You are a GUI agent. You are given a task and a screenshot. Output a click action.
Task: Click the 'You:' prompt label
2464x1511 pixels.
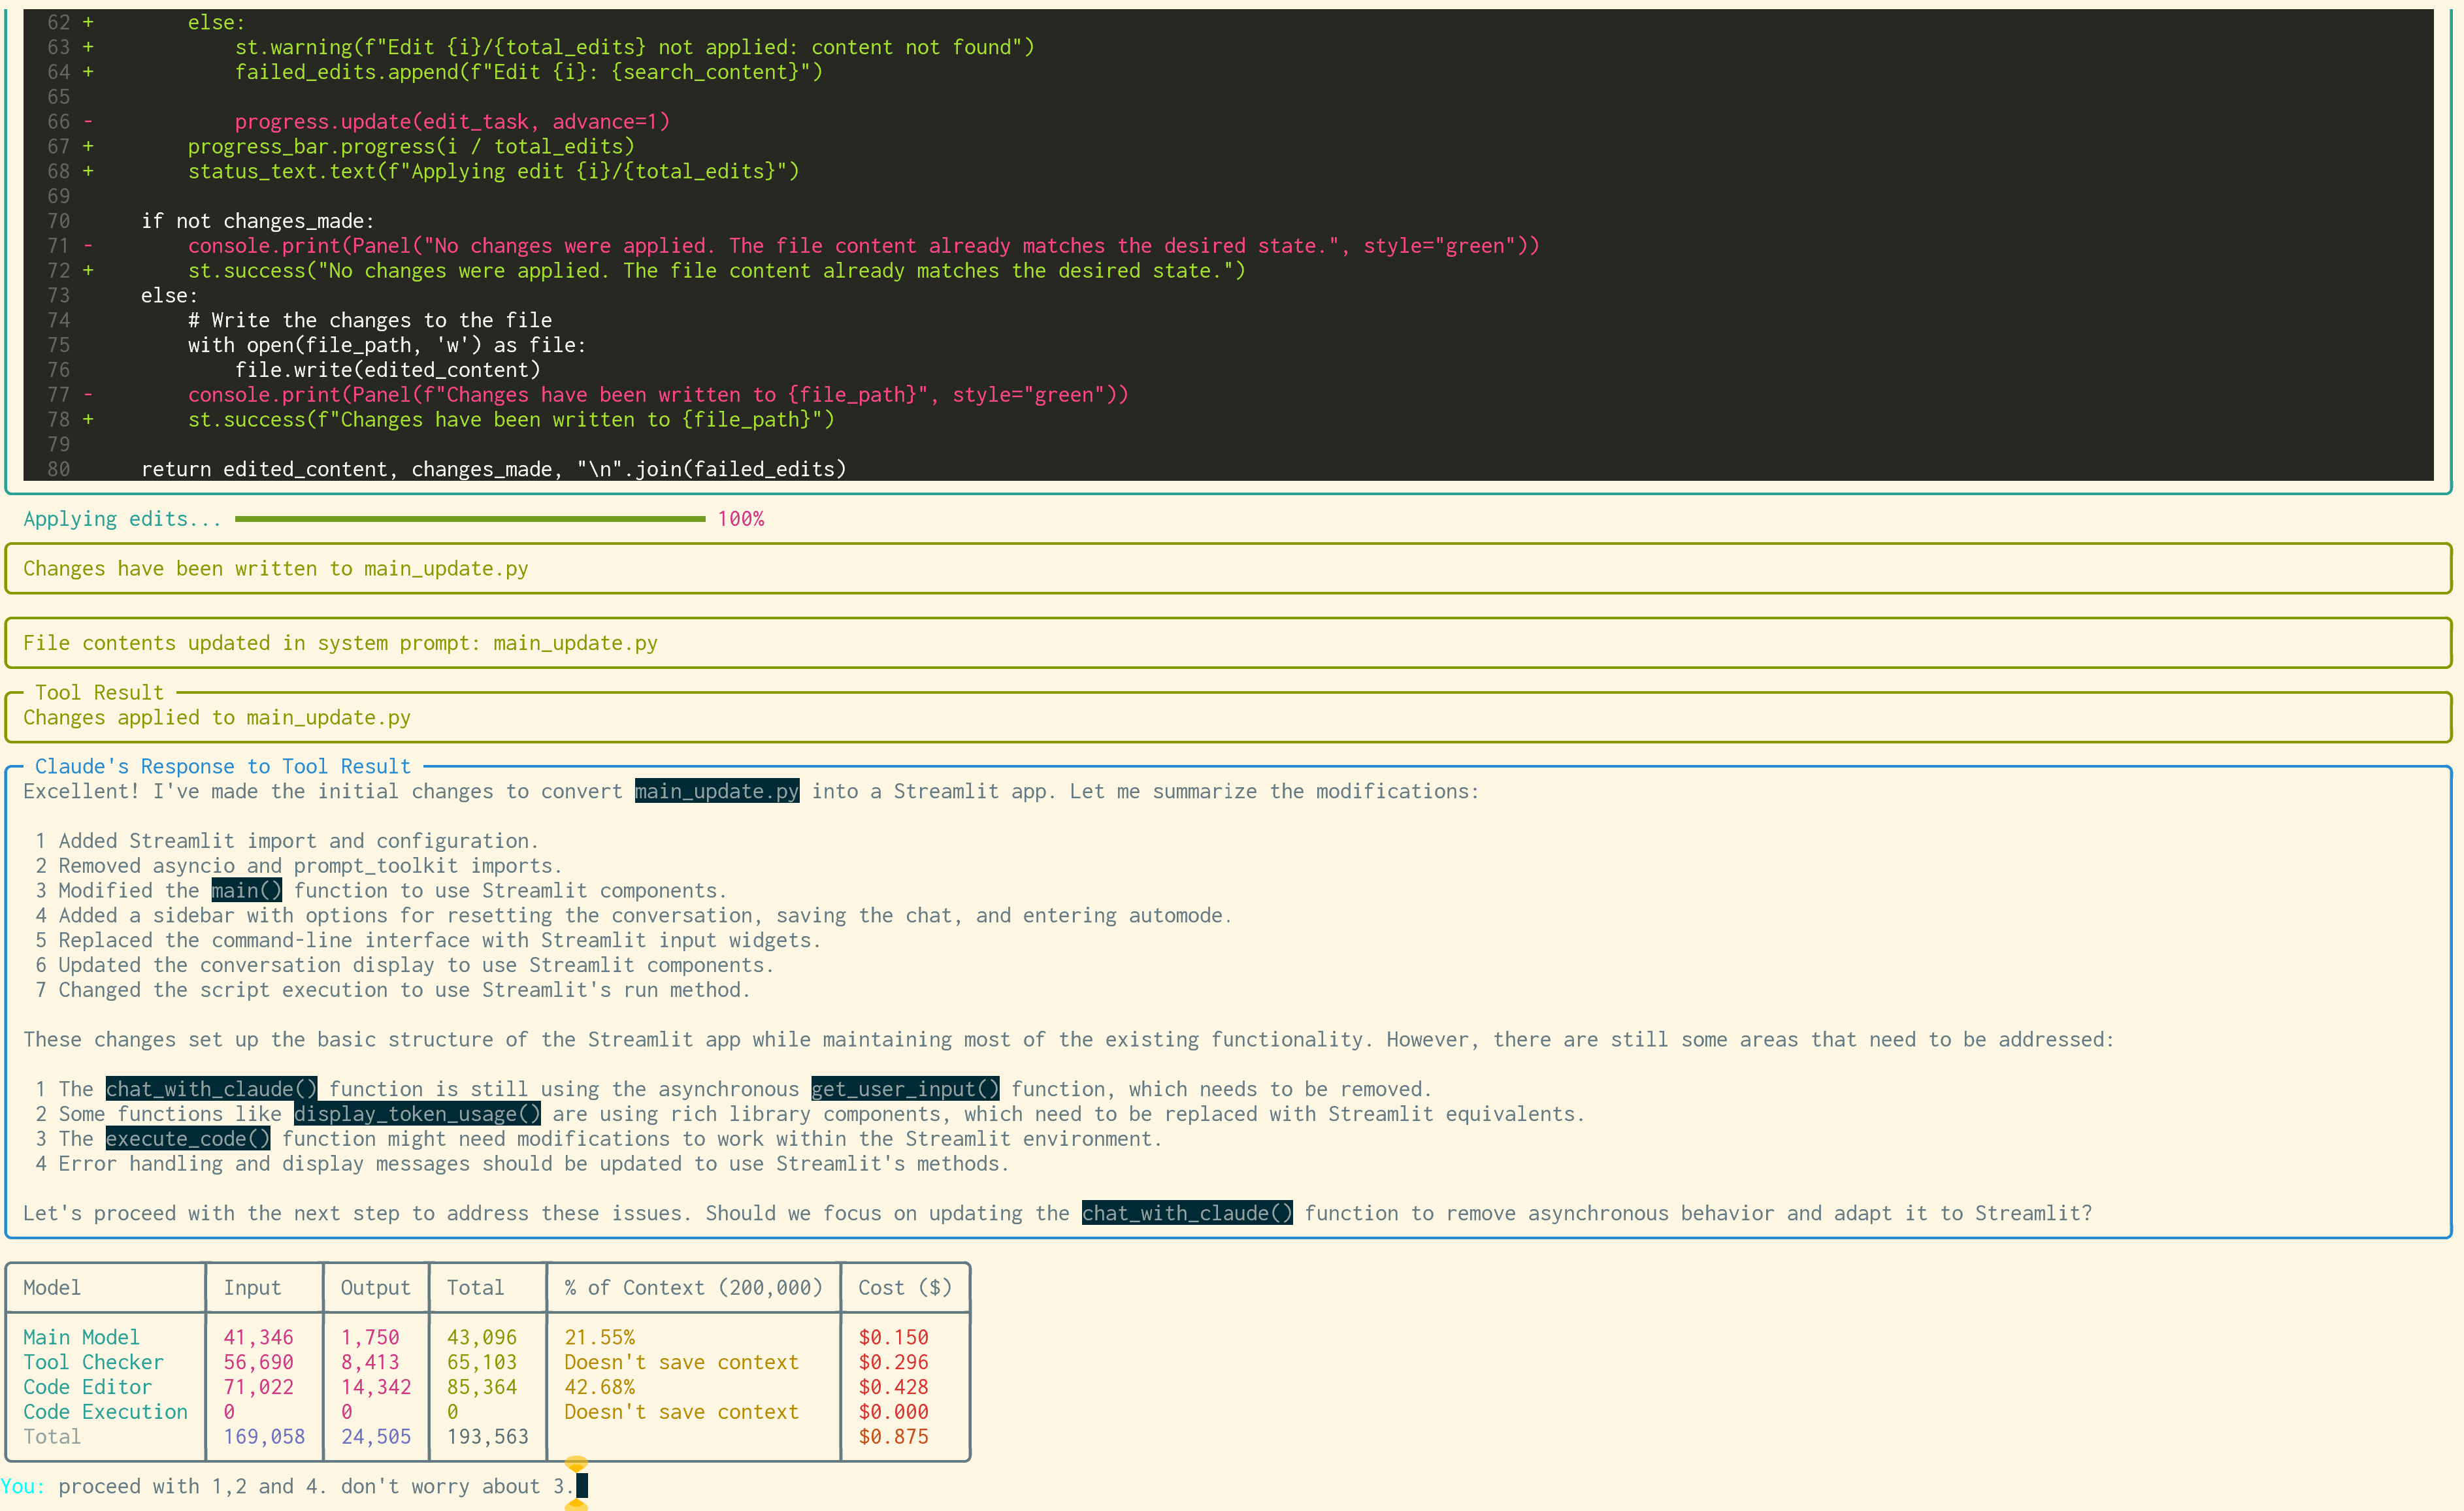22,1486
